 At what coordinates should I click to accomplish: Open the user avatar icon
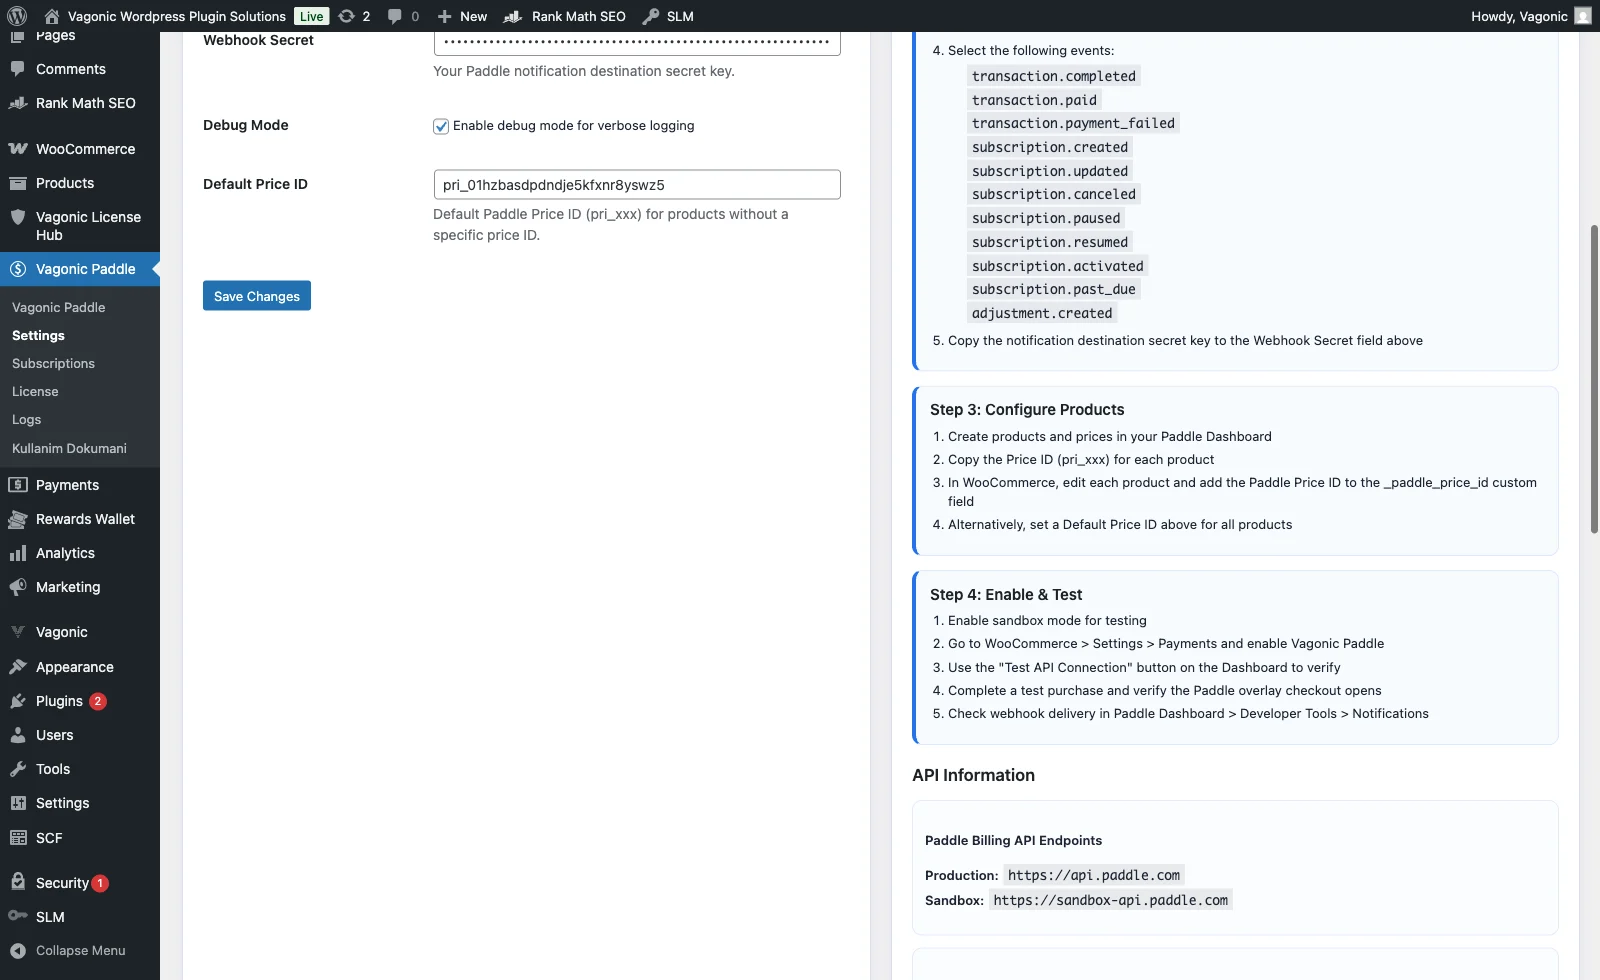pos(1582,16)
